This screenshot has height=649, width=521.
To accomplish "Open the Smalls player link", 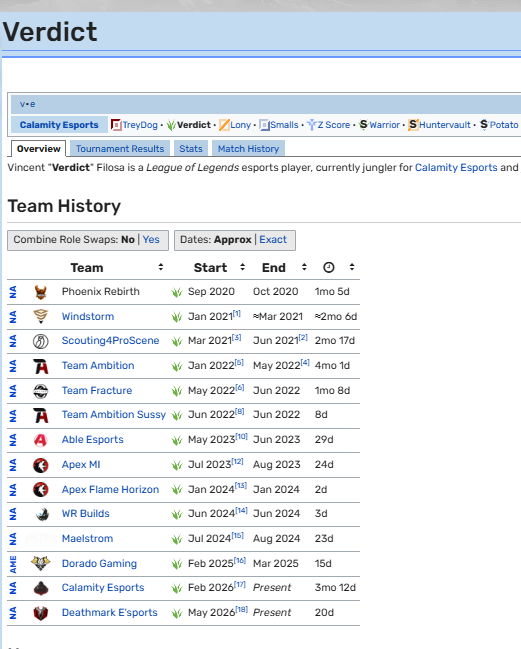I will click(x=284, y=125).
